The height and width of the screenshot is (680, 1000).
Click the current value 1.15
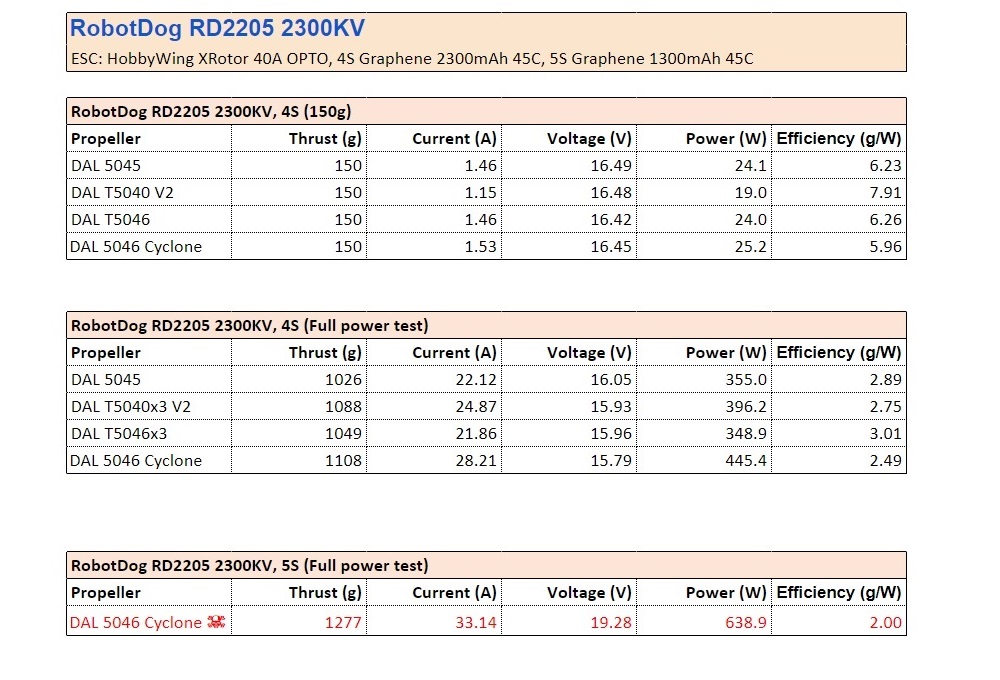coord(479,193)
